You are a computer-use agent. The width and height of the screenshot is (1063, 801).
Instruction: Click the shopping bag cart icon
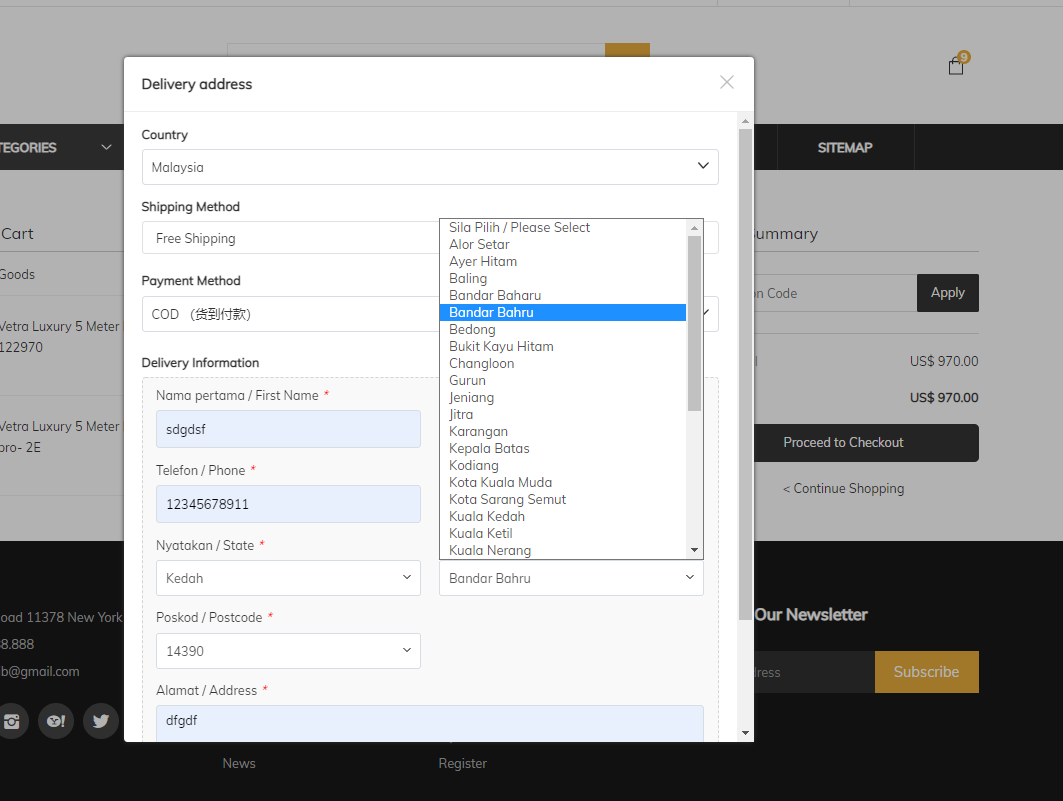[x=956, y=66]
